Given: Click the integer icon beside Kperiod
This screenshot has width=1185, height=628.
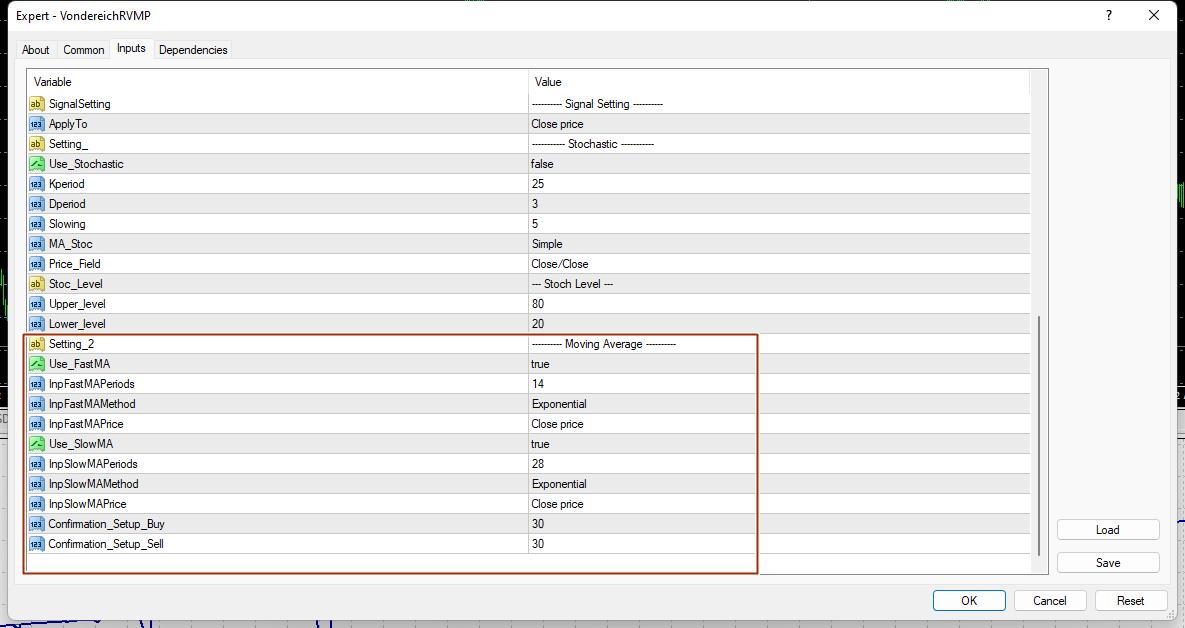Looking at the screenshot, I should (x=37, y=184).
